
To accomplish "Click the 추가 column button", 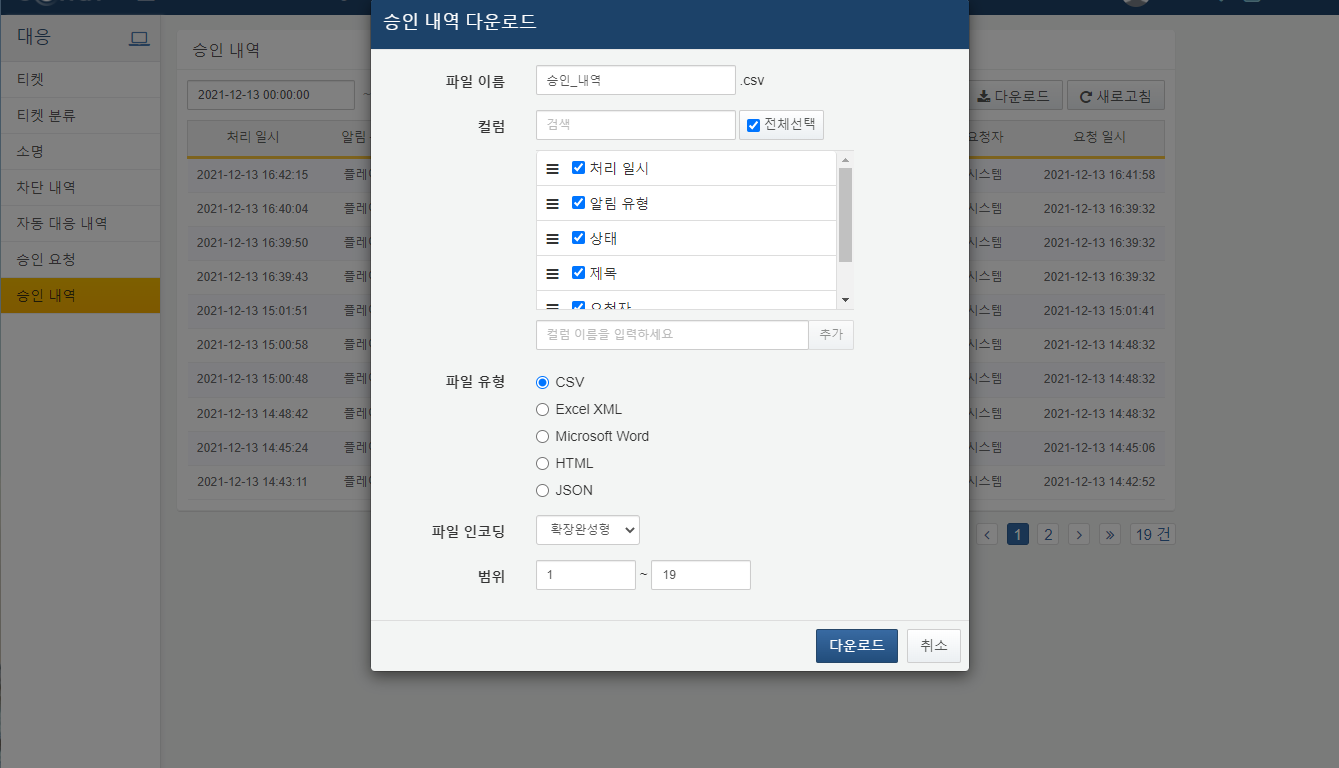I will pos(831,335).
